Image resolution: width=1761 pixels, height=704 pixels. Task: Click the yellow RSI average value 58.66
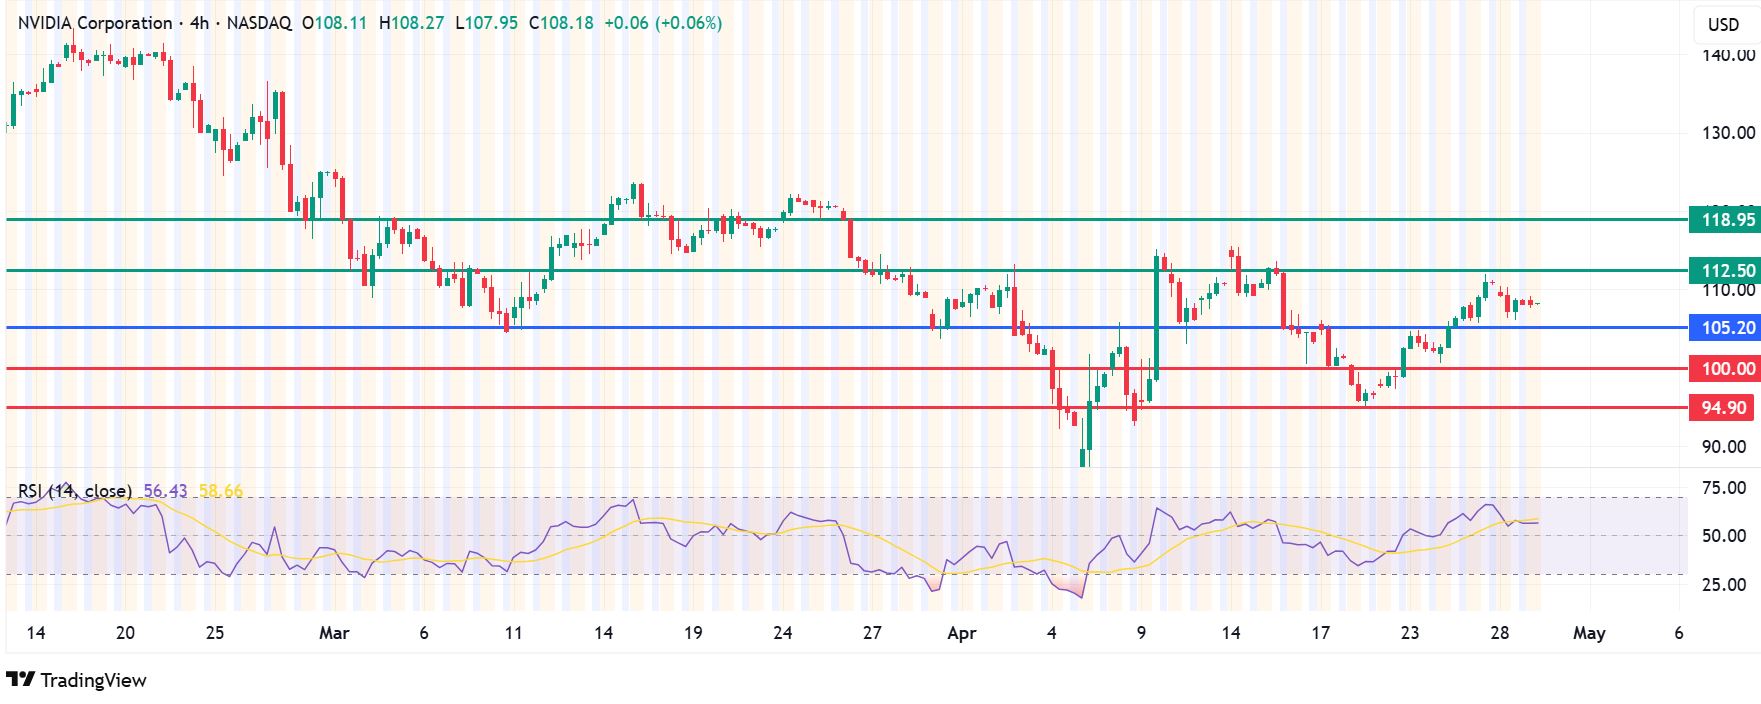point(221,491)
